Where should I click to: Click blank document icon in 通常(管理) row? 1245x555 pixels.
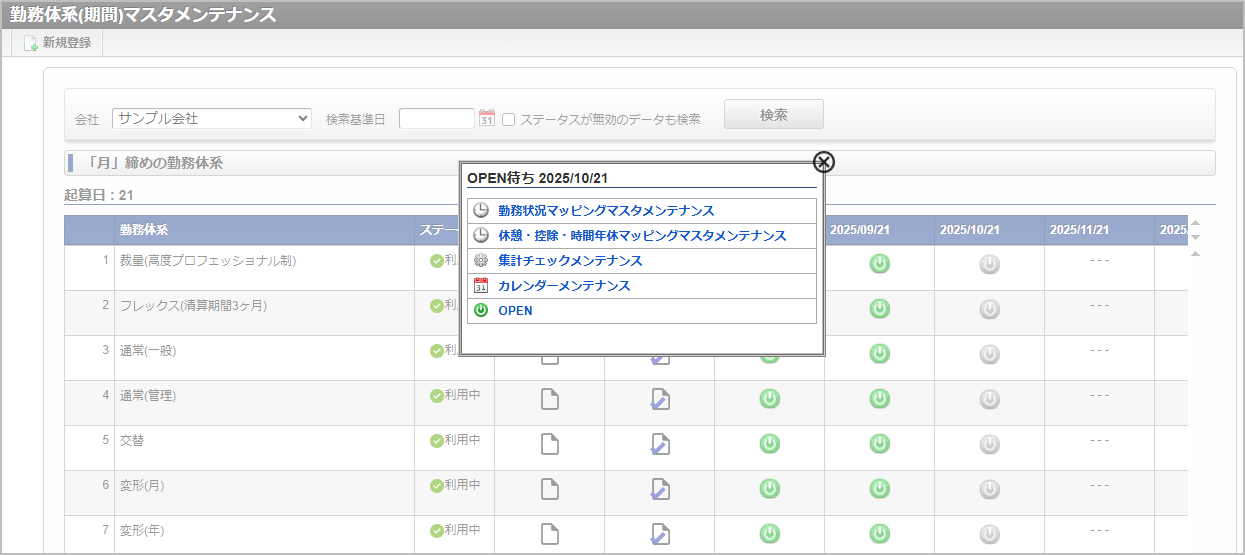[x=549, y=399]
